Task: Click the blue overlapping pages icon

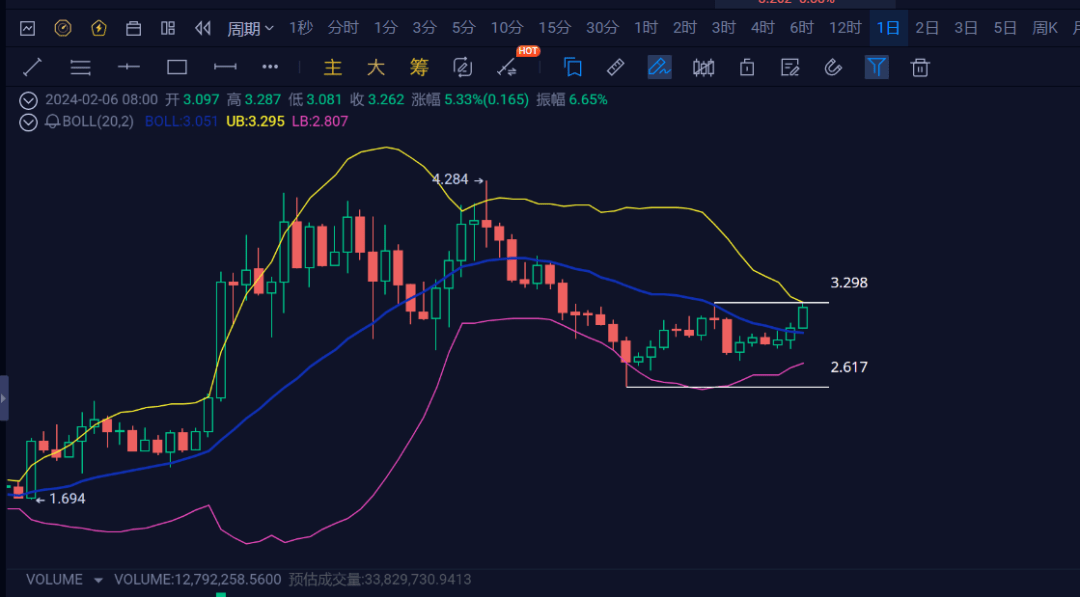Action: (x=572, y=67)
